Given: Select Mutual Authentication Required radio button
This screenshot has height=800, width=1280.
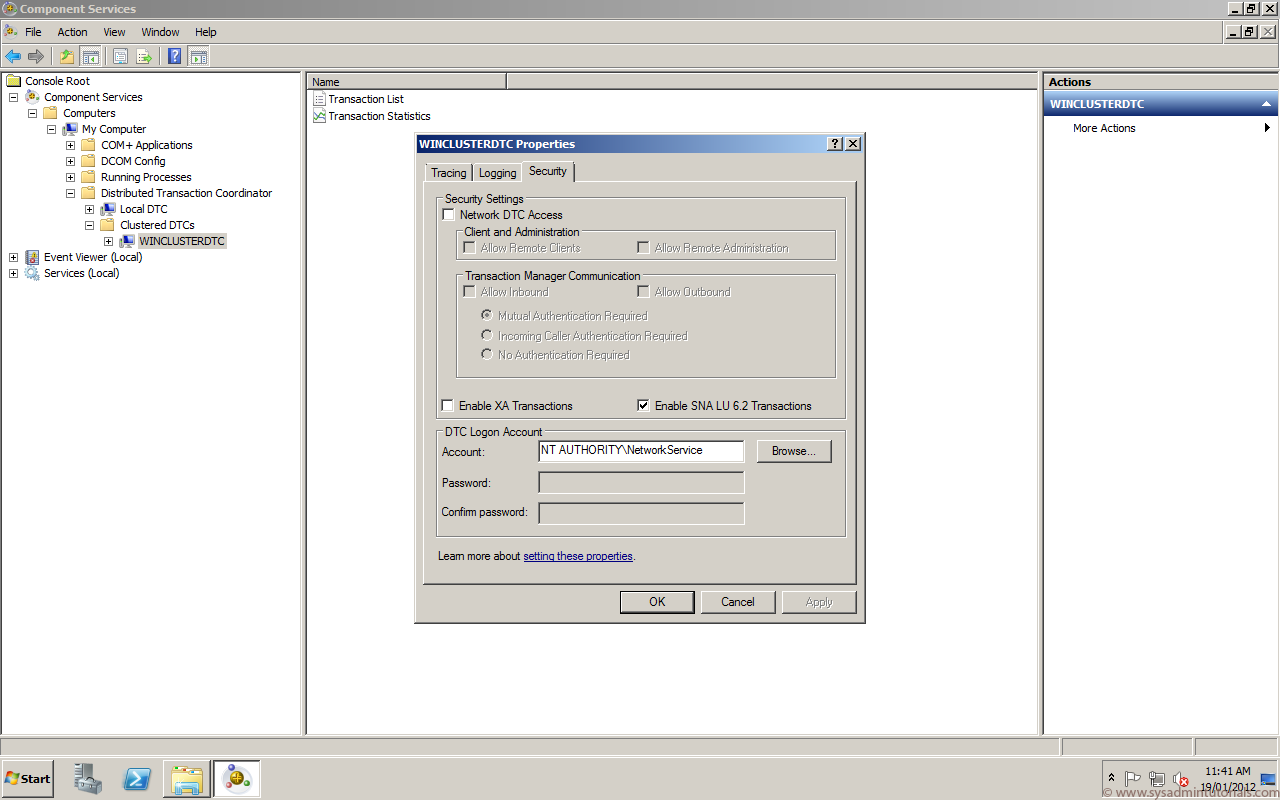Looking at the screenshot, I should point(486,314).
